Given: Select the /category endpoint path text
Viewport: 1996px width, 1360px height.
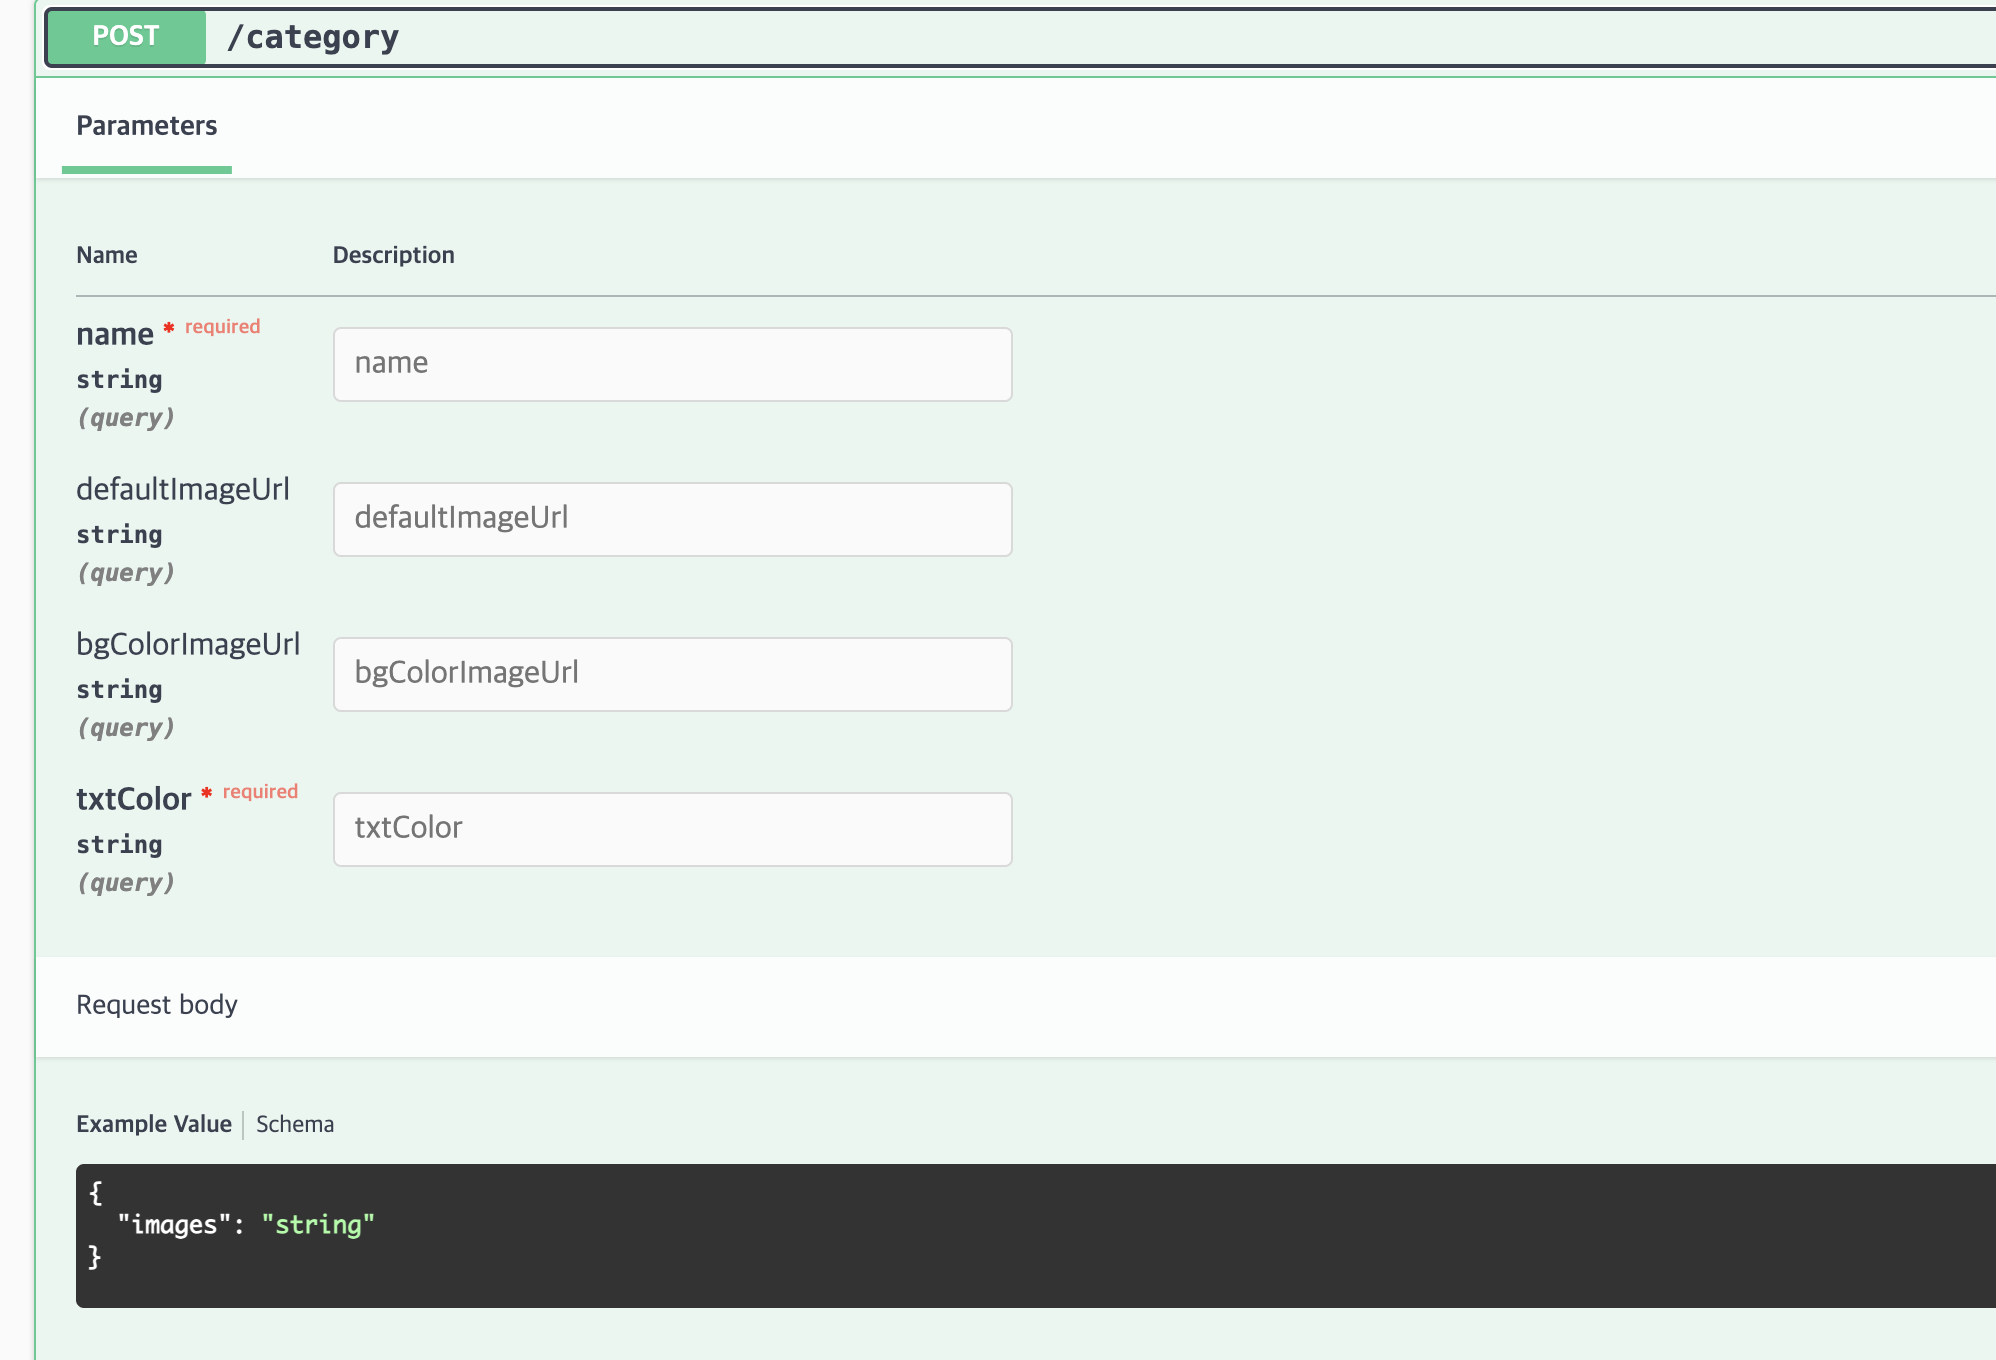Looking at the screenshot, I should pos(313,38).
